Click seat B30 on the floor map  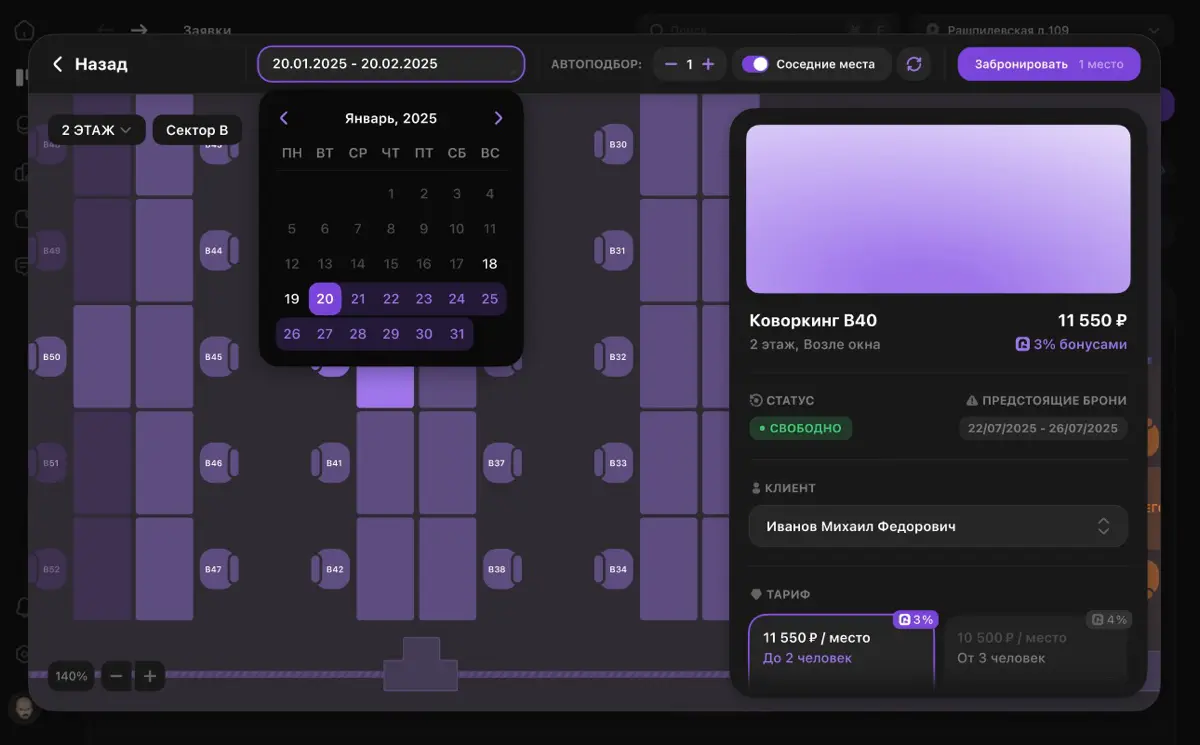pyautogui.click(x=615, y=145)
